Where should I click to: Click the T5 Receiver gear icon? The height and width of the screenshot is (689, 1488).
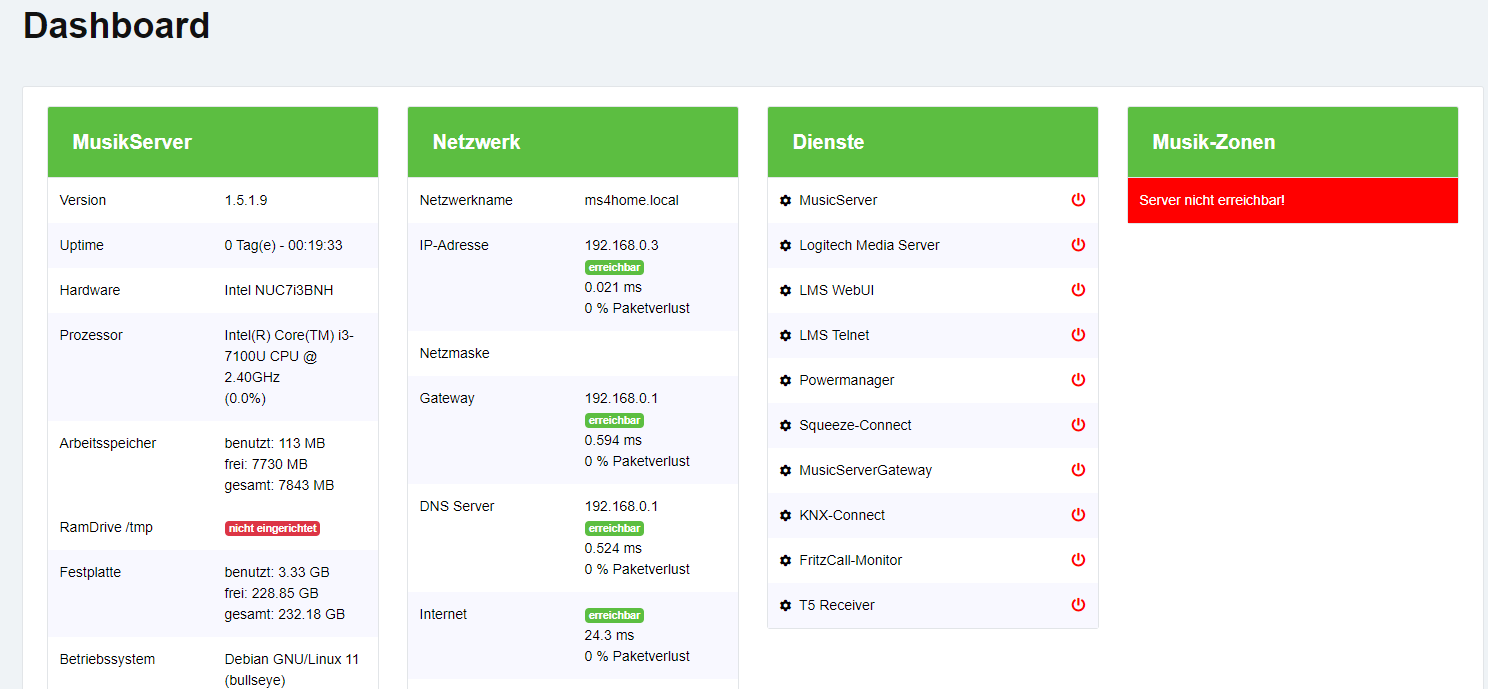coord(785,605)
